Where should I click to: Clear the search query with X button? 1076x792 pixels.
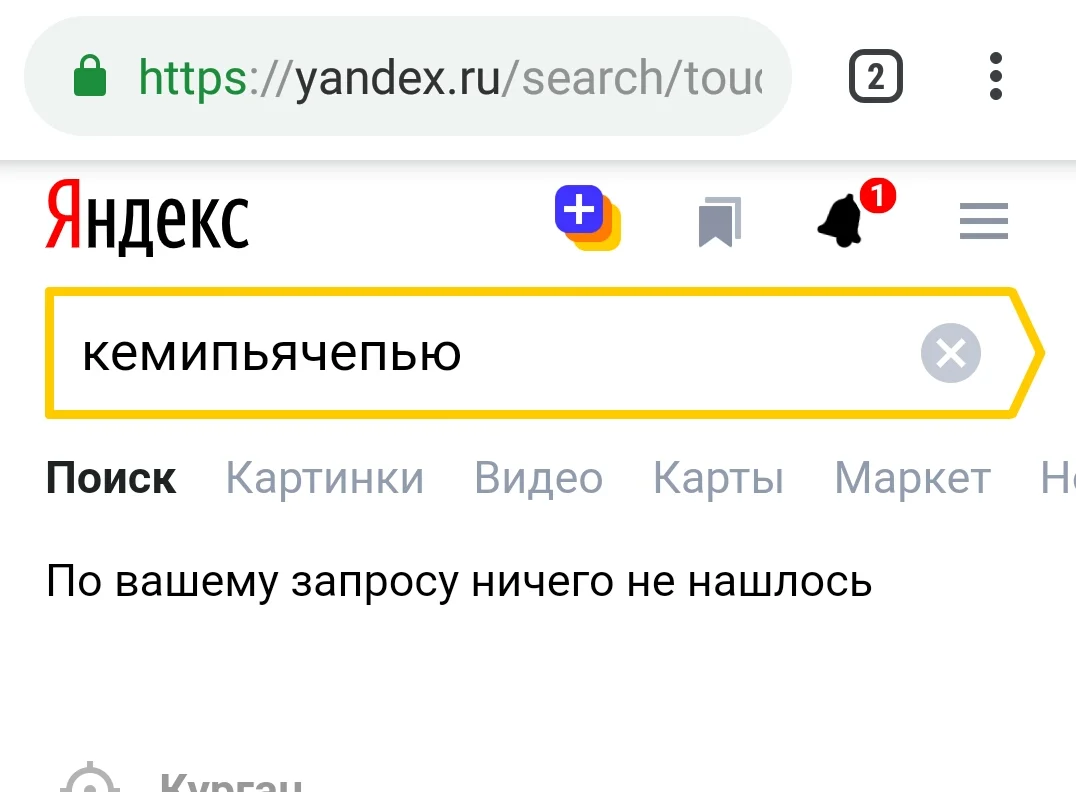coord(950,353)
